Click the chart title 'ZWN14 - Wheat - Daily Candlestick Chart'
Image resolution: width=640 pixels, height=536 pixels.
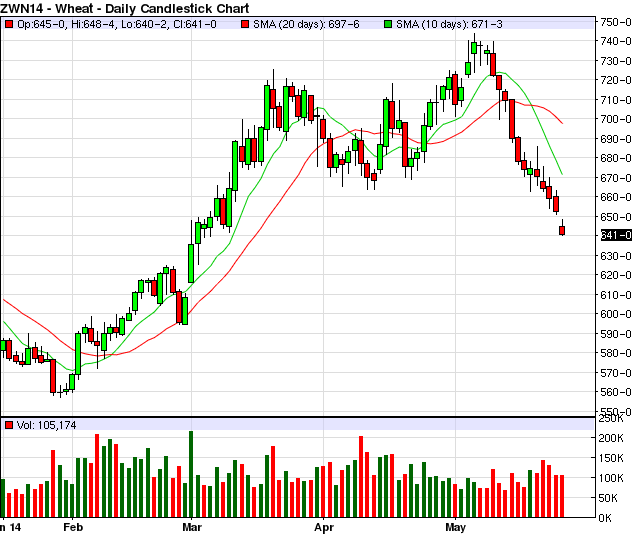(125, 8)
